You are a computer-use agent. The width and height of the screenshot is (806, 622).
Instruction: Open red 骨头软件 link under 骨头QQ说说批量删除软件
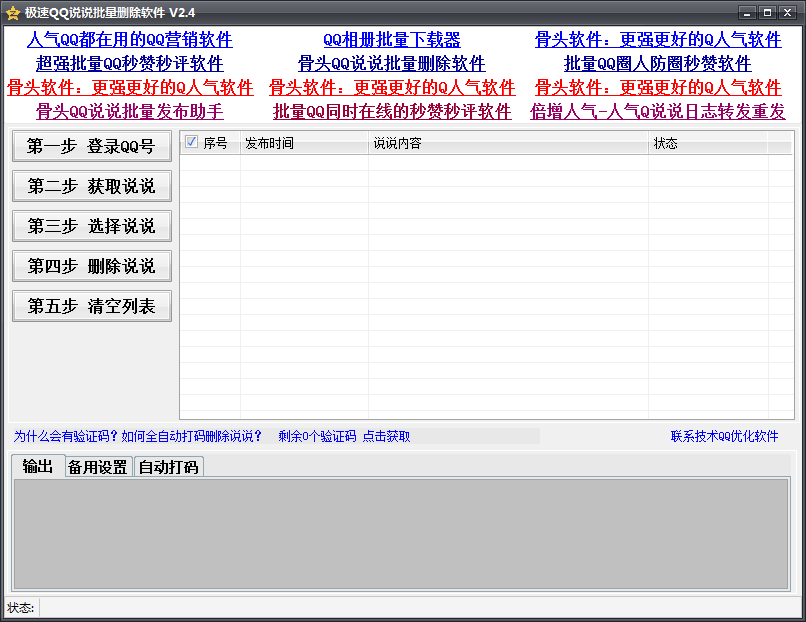click(392, 87)
